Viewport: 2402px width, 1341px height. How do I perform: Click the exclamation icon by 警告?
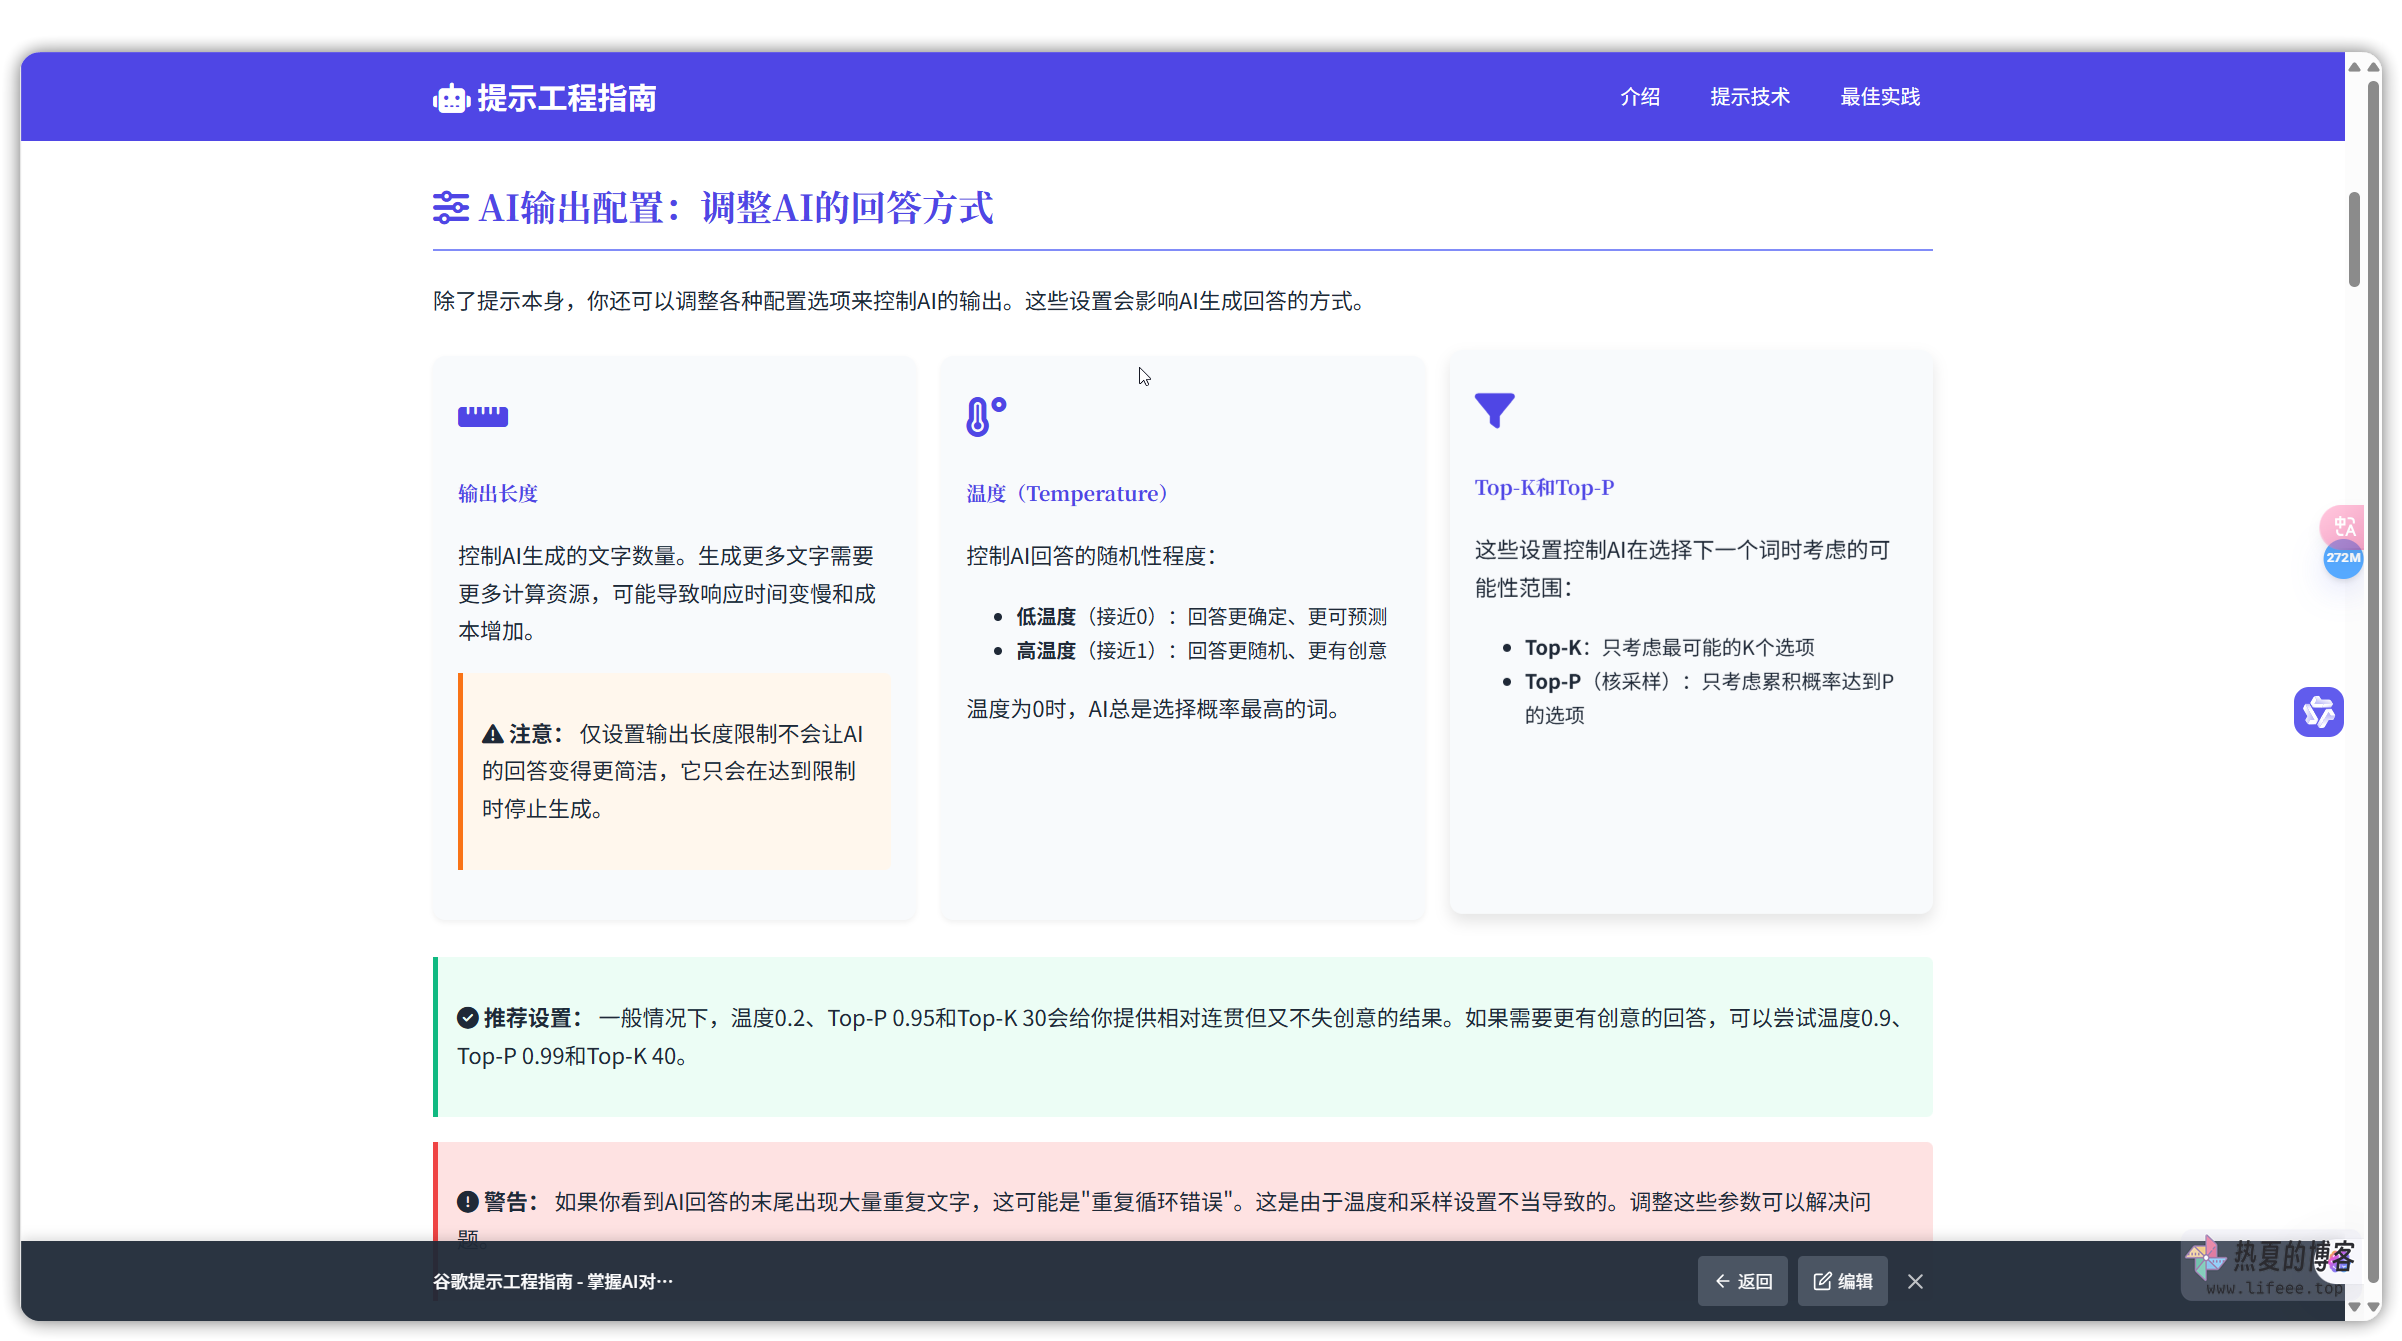[467, 1202]
